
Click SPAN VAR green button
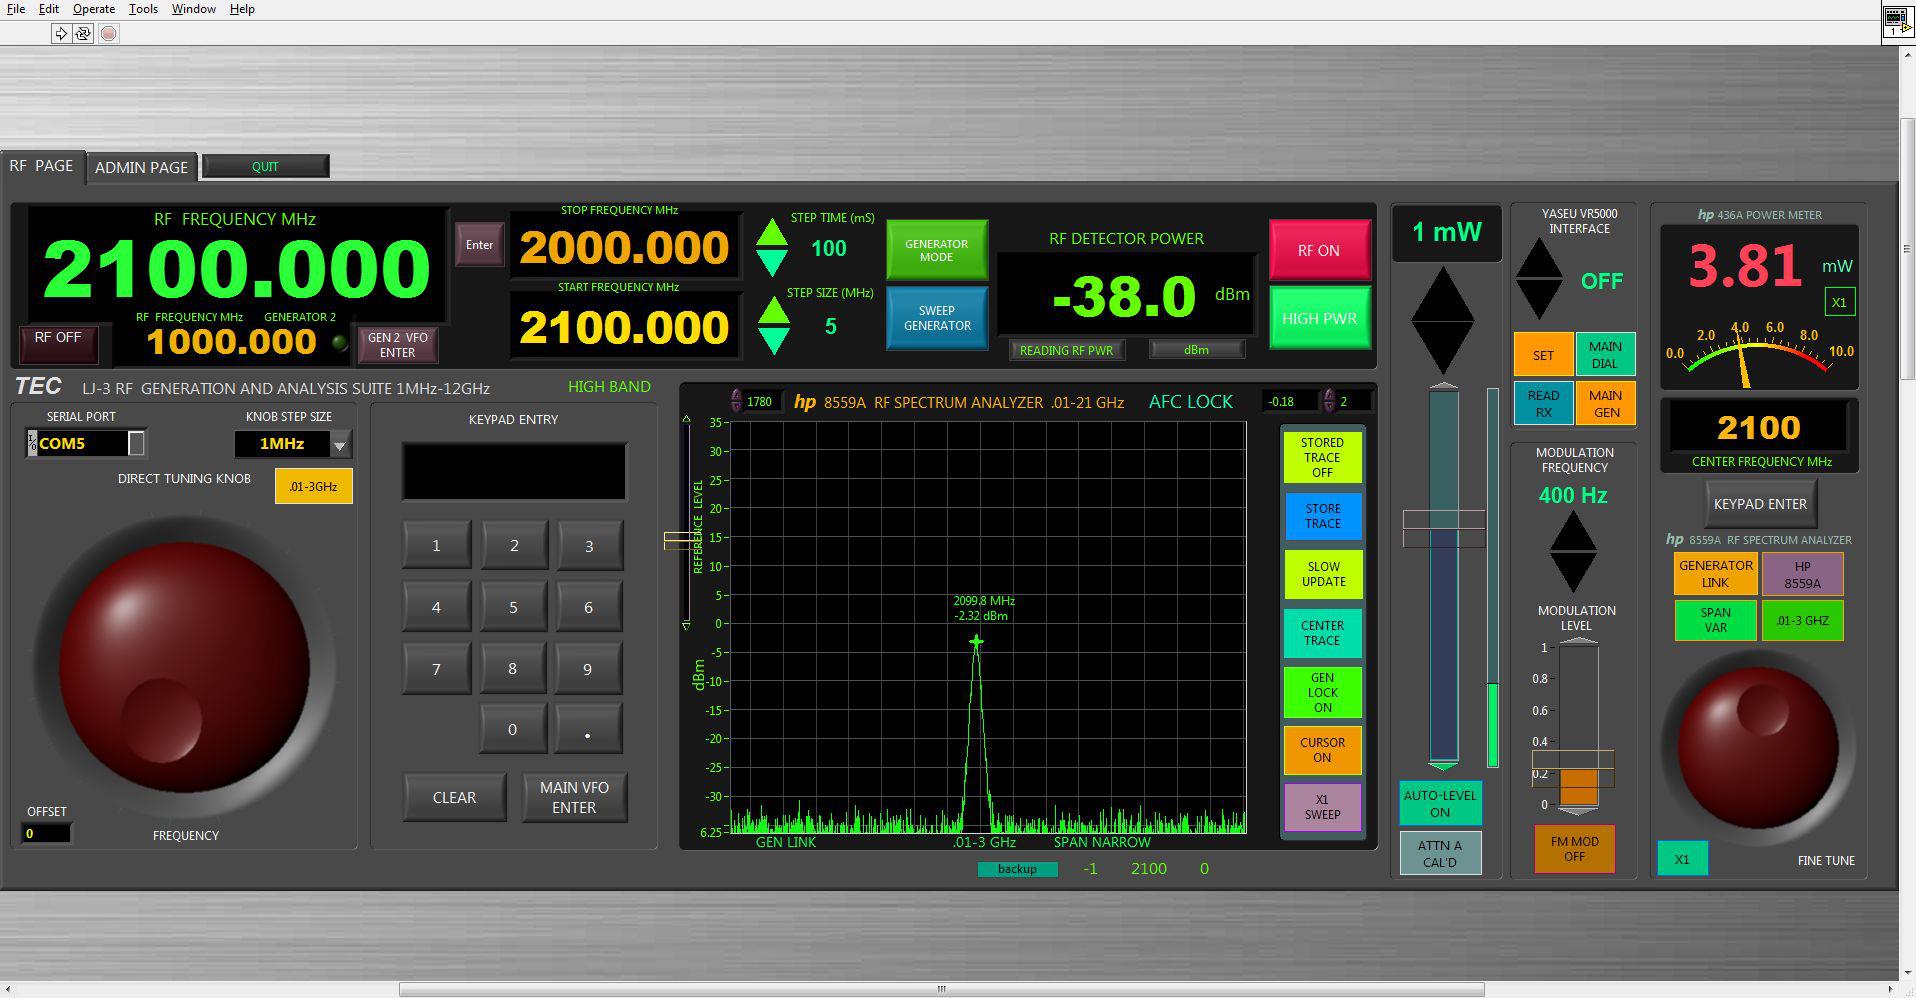tap(1715, 620)
